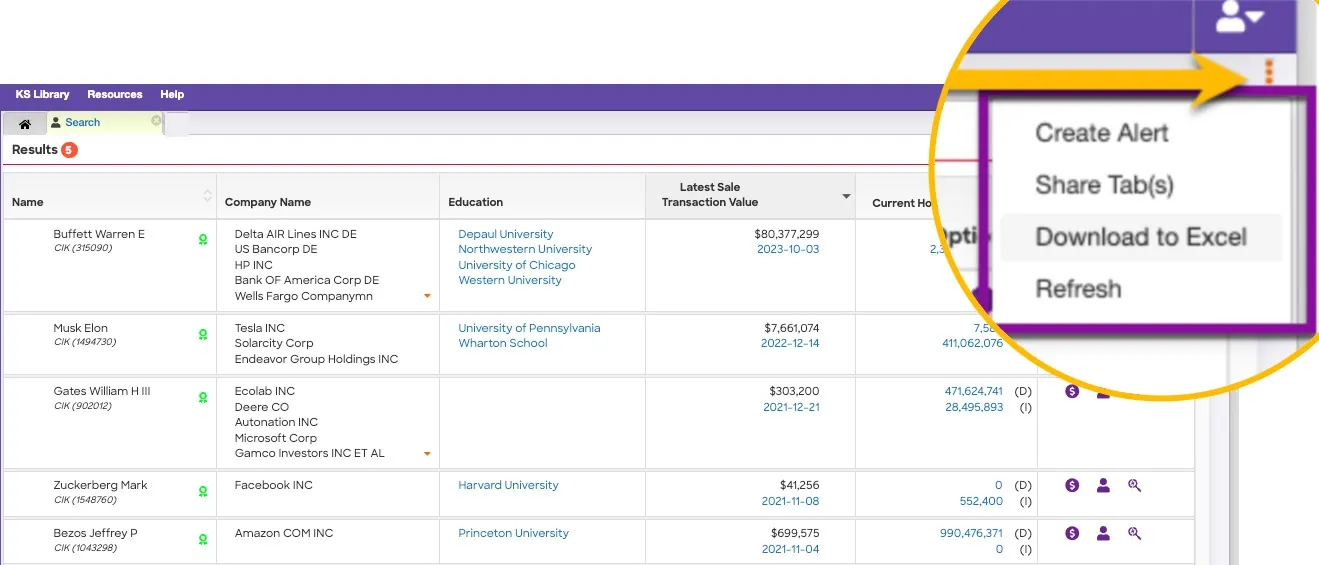Viewport: 1319px width, 565px height.
Task: Open the 2022-12-14 transaction date link
Action: click(790, 343)
